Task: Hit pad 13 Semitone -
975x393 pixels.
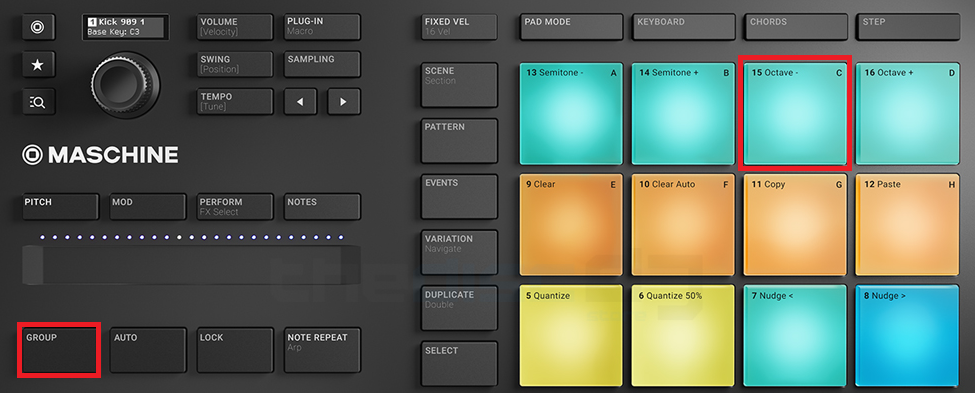Action: (x=571, y=113)
